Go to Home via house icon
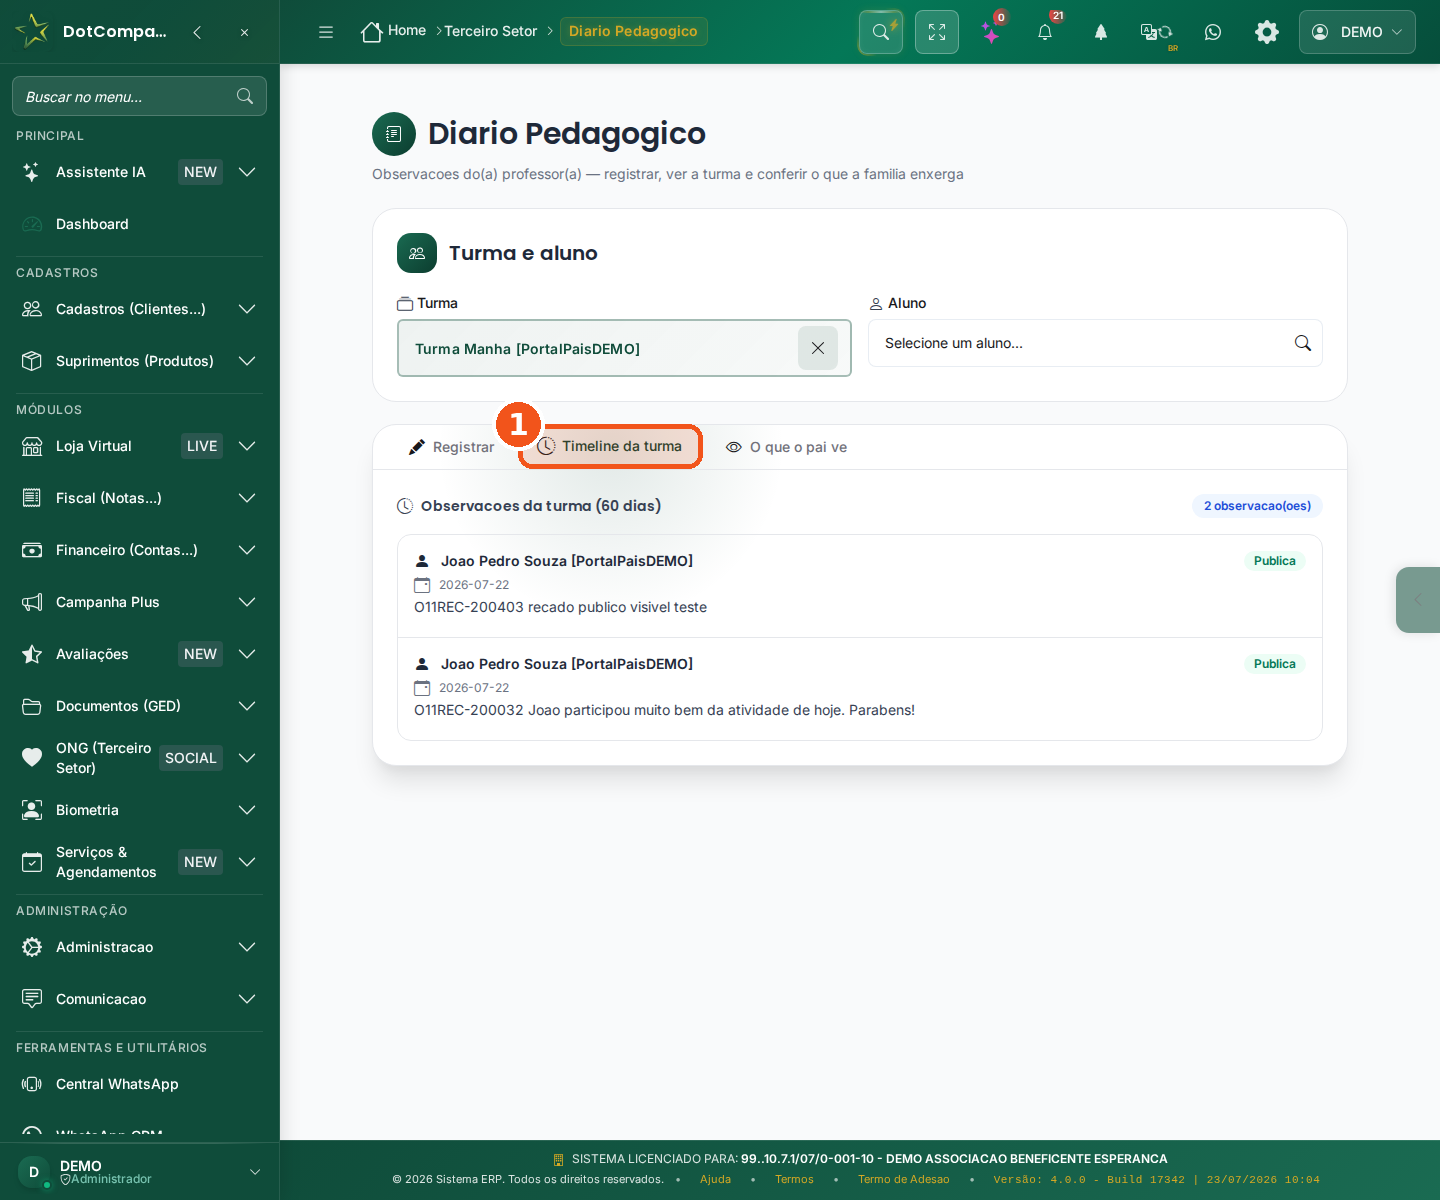Image resolution: width=1440 pixels, height=1200 pixels. click(x=372, y=32)
